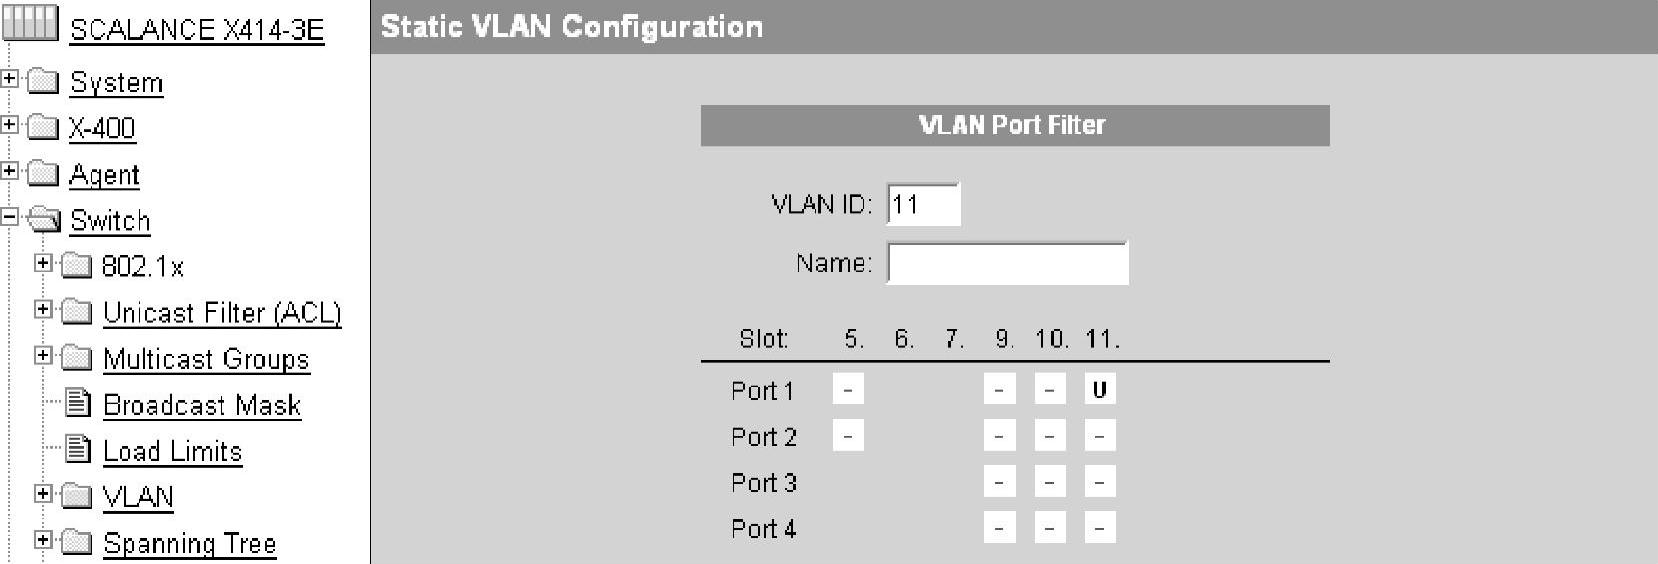
Task: Toggle Slot 5 Port 1 membership box
Action: pyautogui.click(x=848, y=389)
